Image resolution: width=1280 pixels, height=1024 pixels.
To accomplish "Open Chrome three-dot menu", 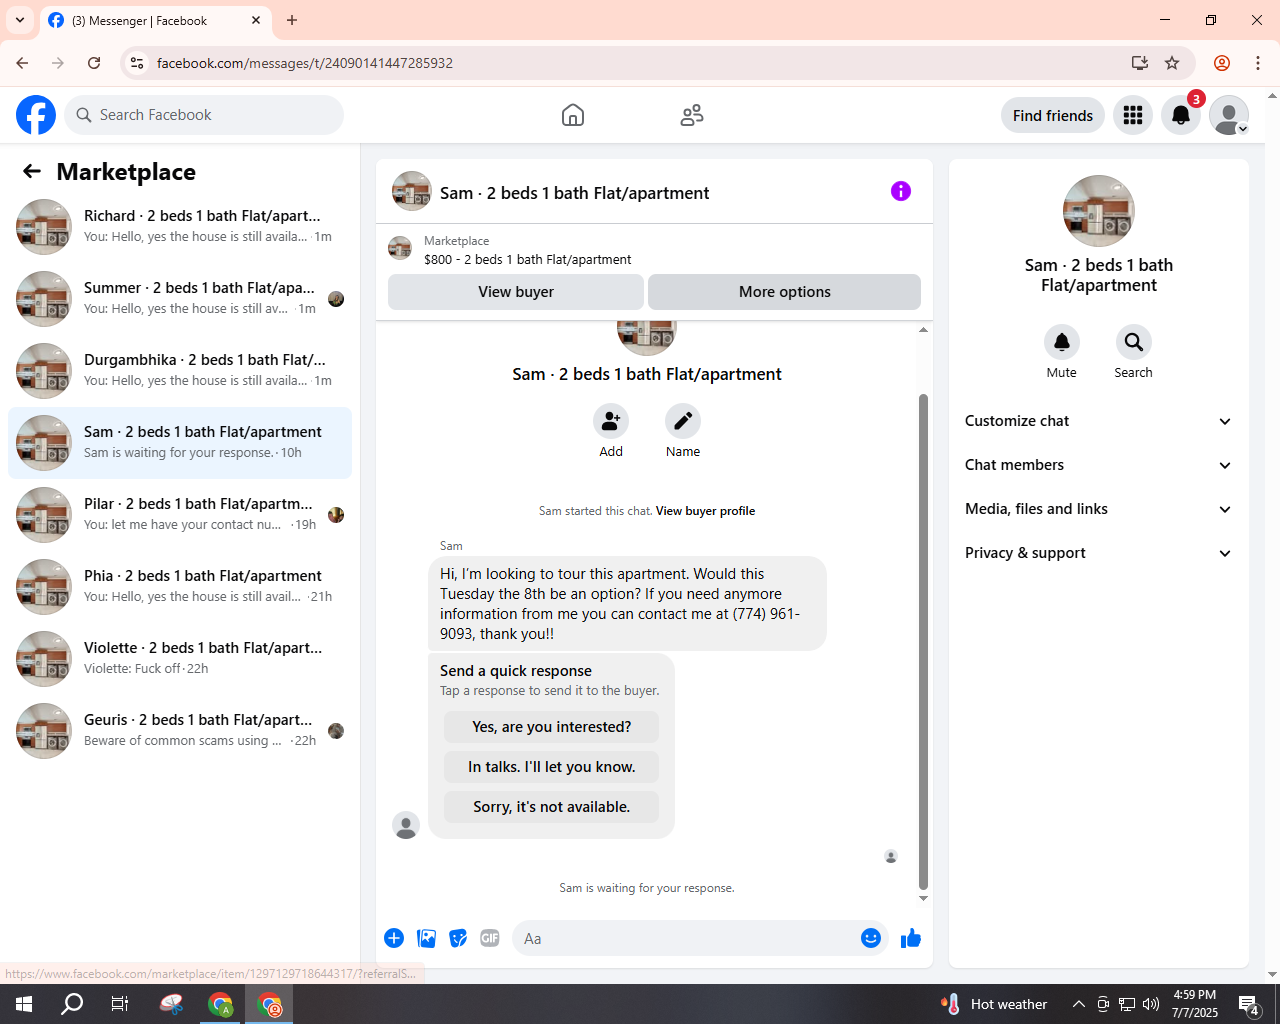I will coord(1258,63).
